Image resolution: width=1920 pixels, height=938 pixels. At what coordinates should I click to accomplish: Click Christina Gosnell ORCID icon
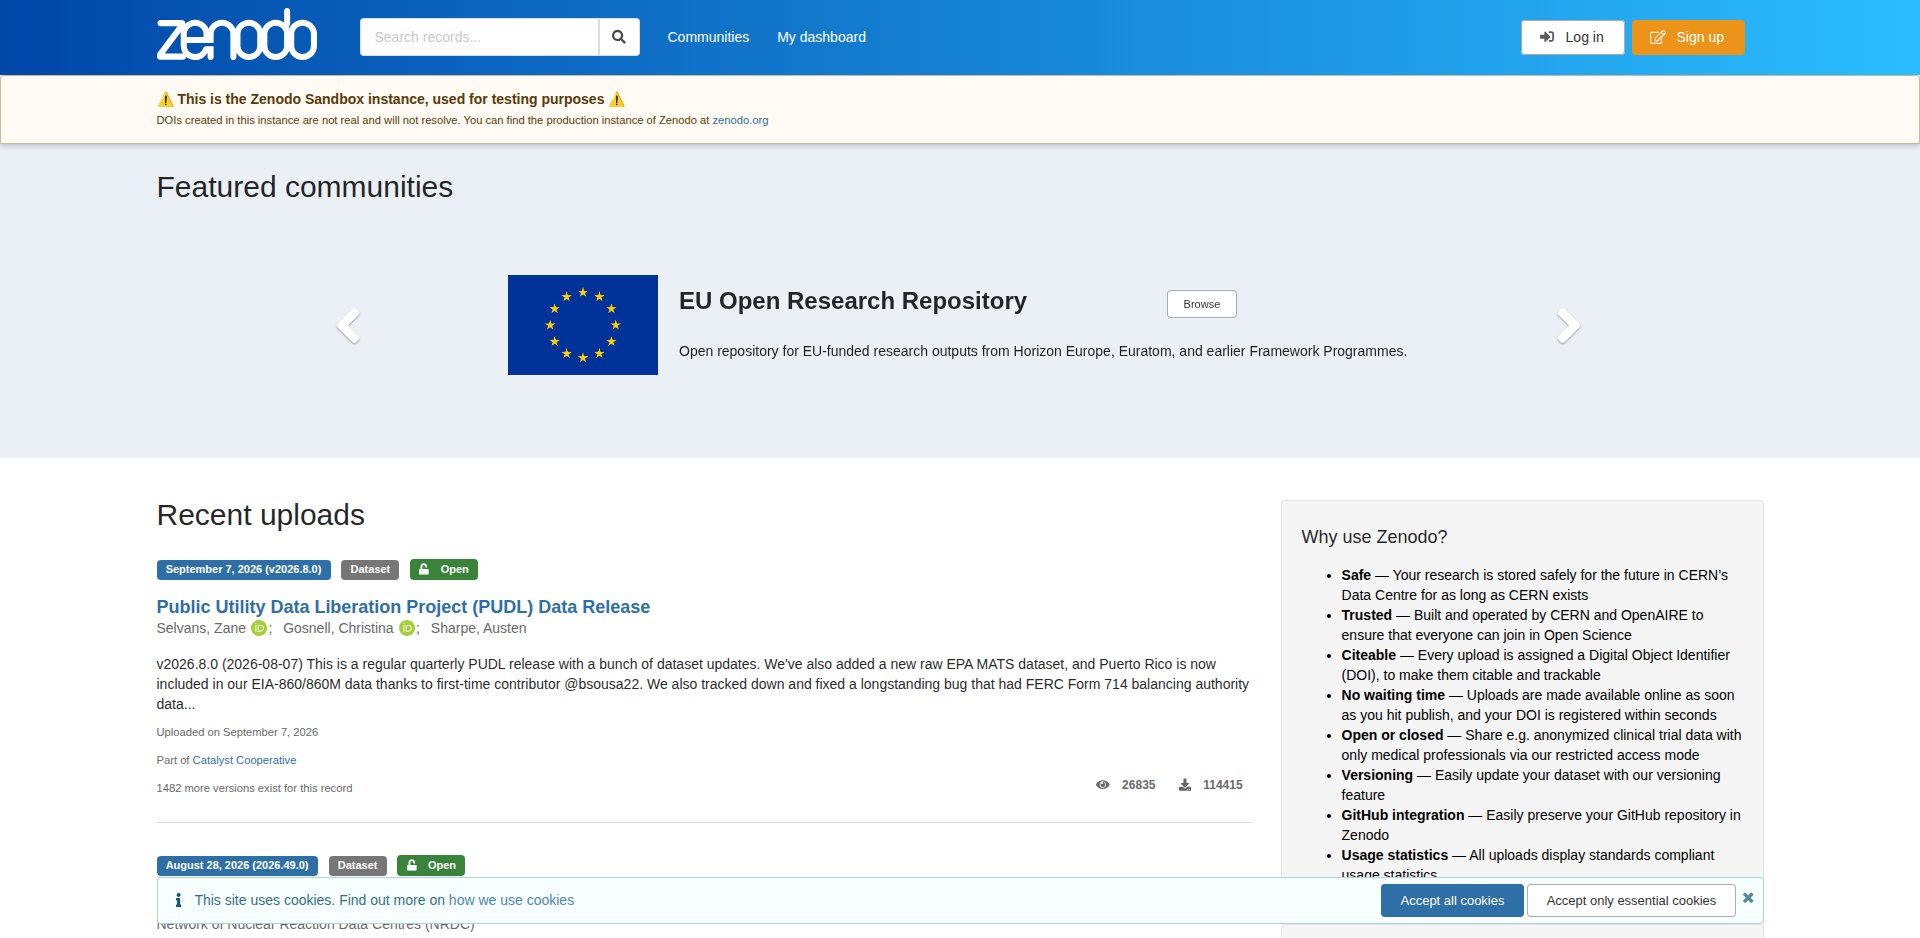pyautogui.click(x=407, y=628)
